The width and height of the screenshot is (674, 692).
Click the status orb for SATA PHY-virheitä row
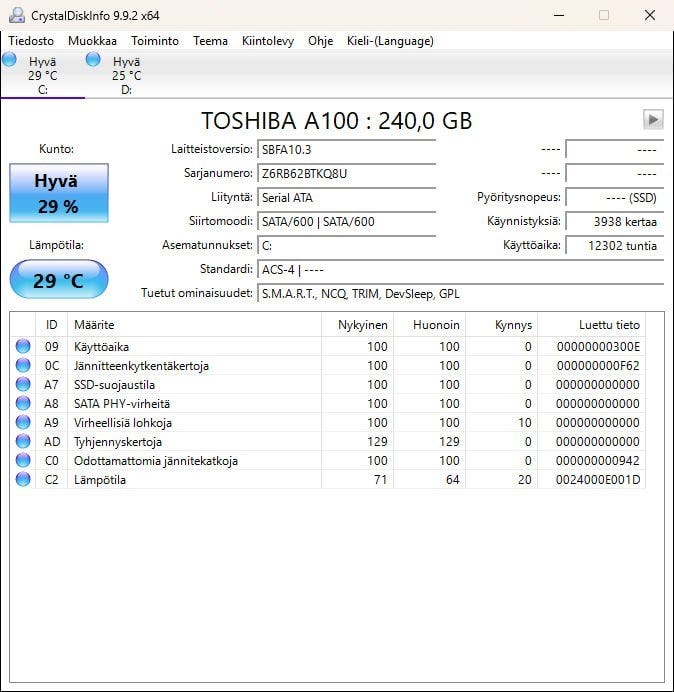pyautogui.click(x=23, y=403)
